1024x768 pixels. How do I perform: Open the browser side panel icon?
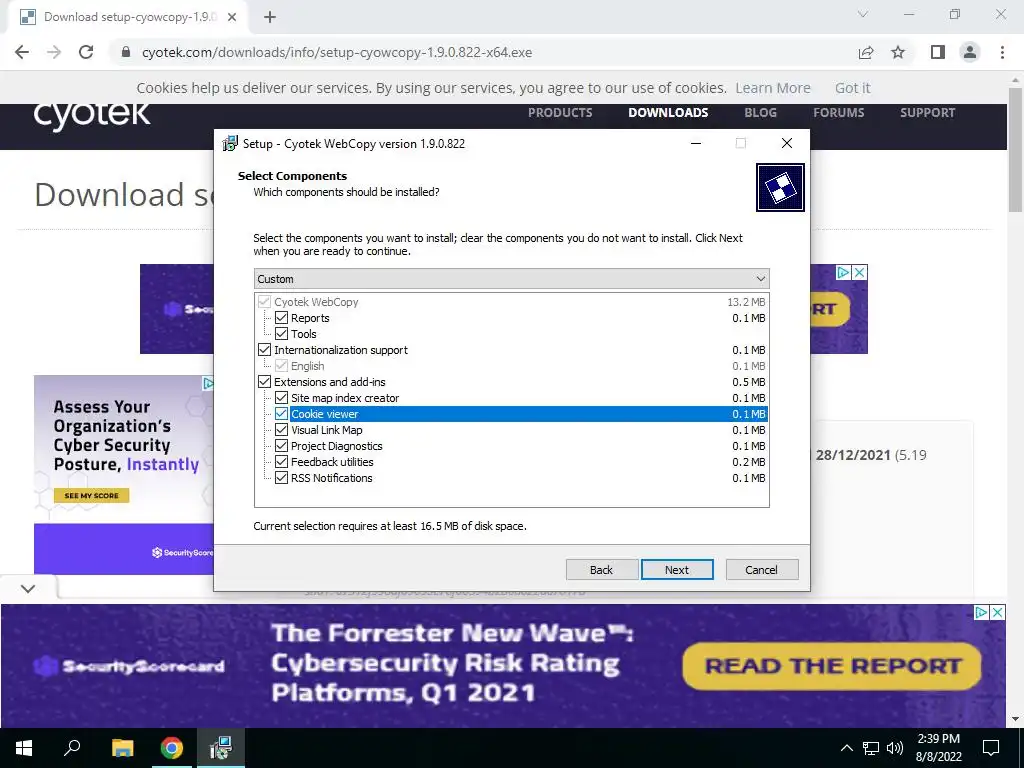pyautogui.click(x=938, y=52)
